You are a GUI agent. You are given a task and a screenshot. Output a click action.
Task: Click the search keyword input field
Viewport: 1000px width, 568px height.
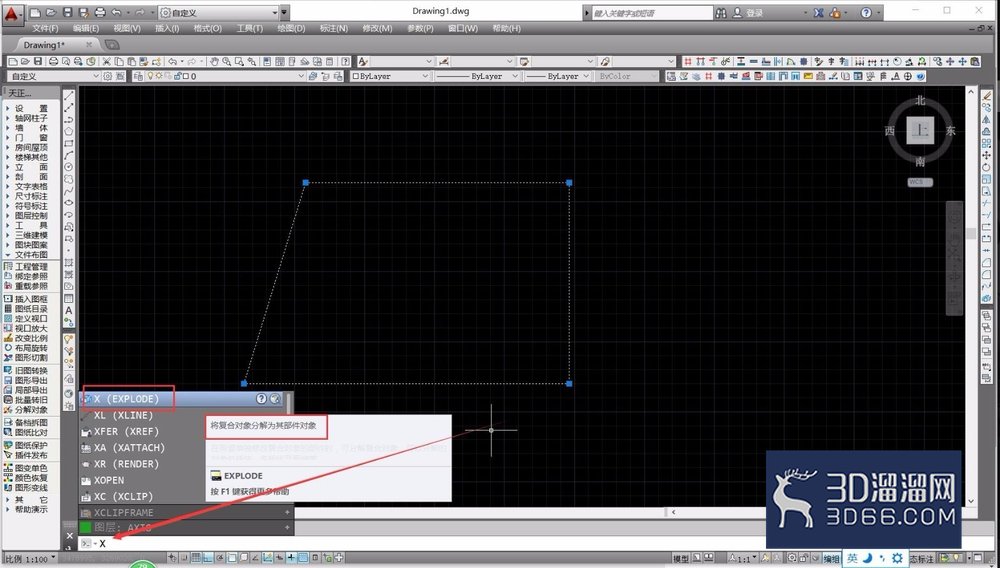(651, 13)
